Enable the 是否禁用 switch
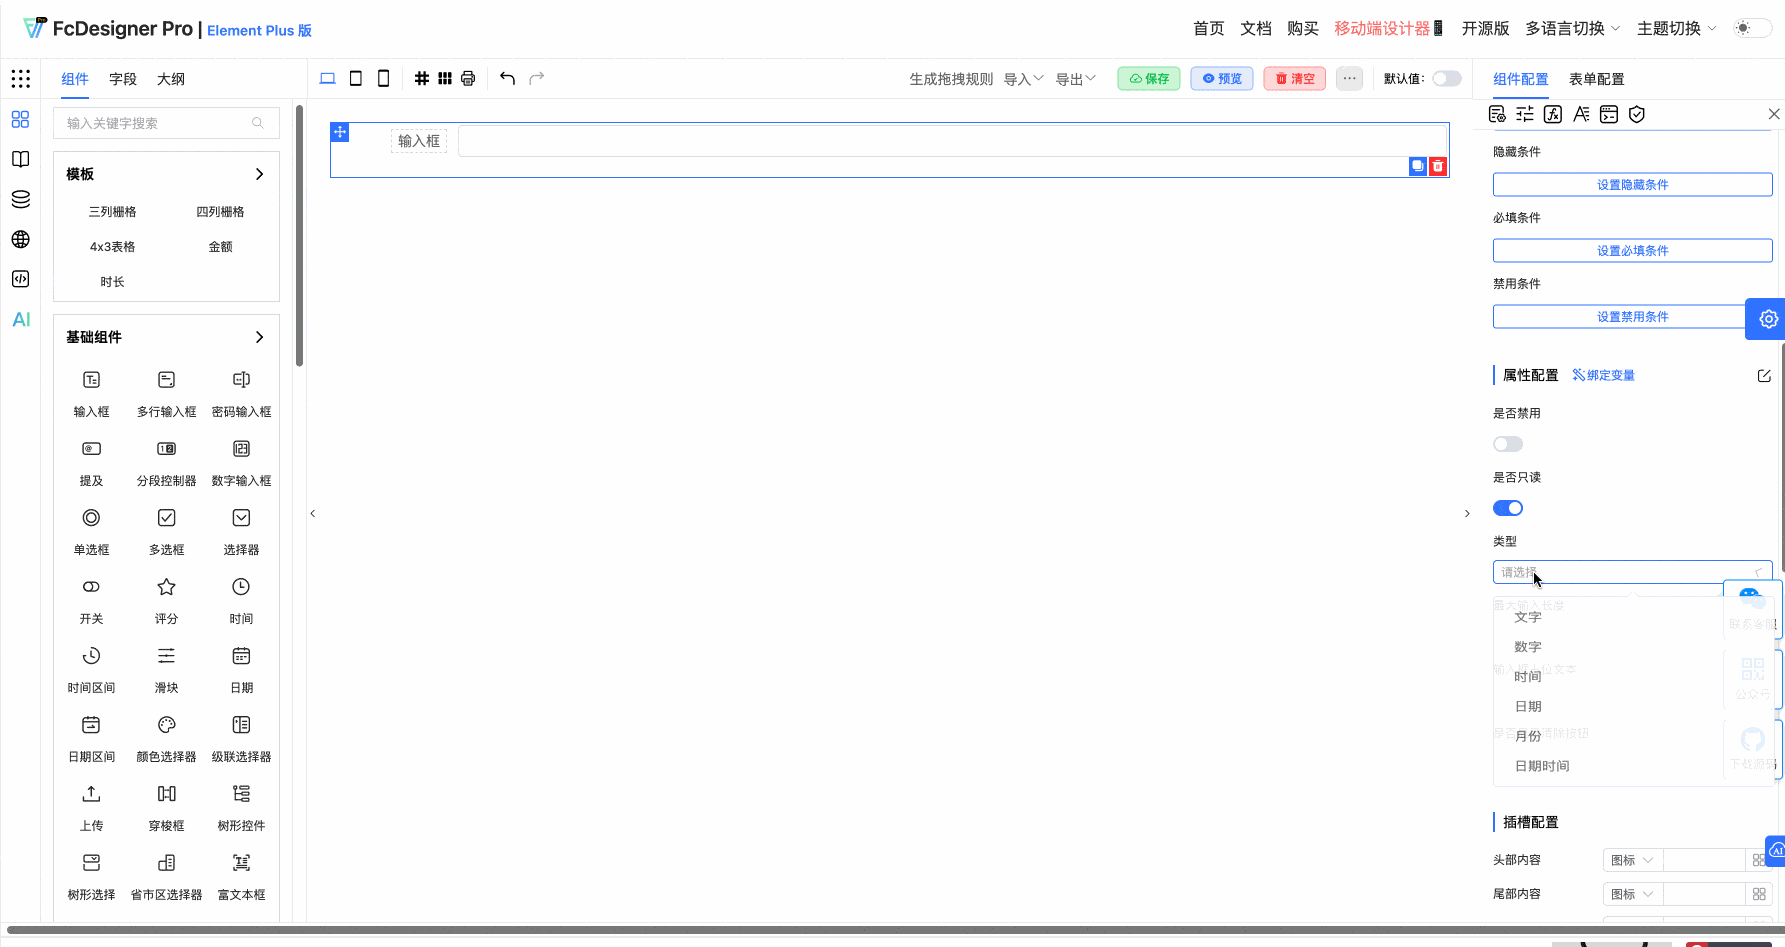The height and width of the screenshot is (947, 1785). (x=1507, y=444)
